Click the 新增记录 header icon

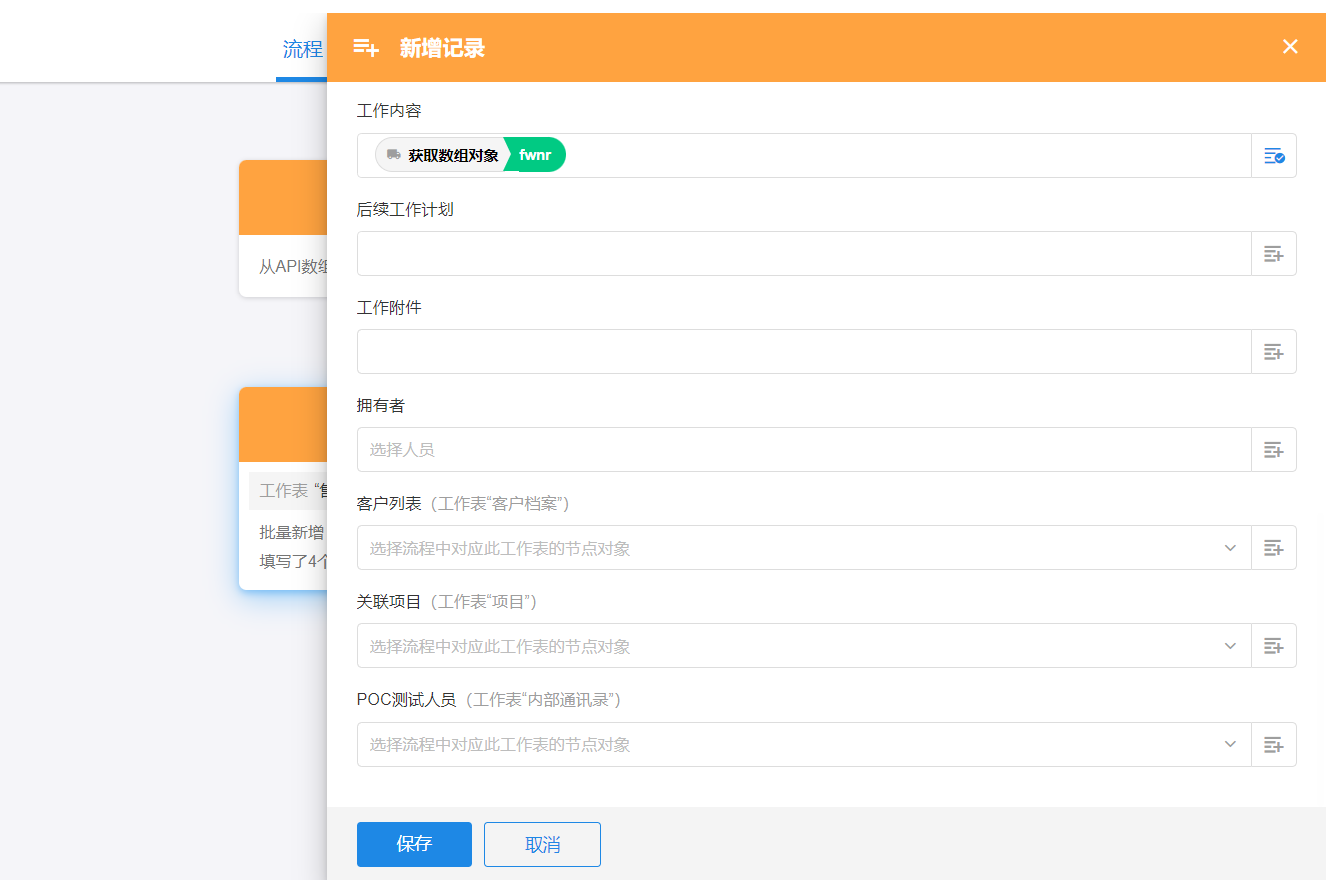click(366, 48)
